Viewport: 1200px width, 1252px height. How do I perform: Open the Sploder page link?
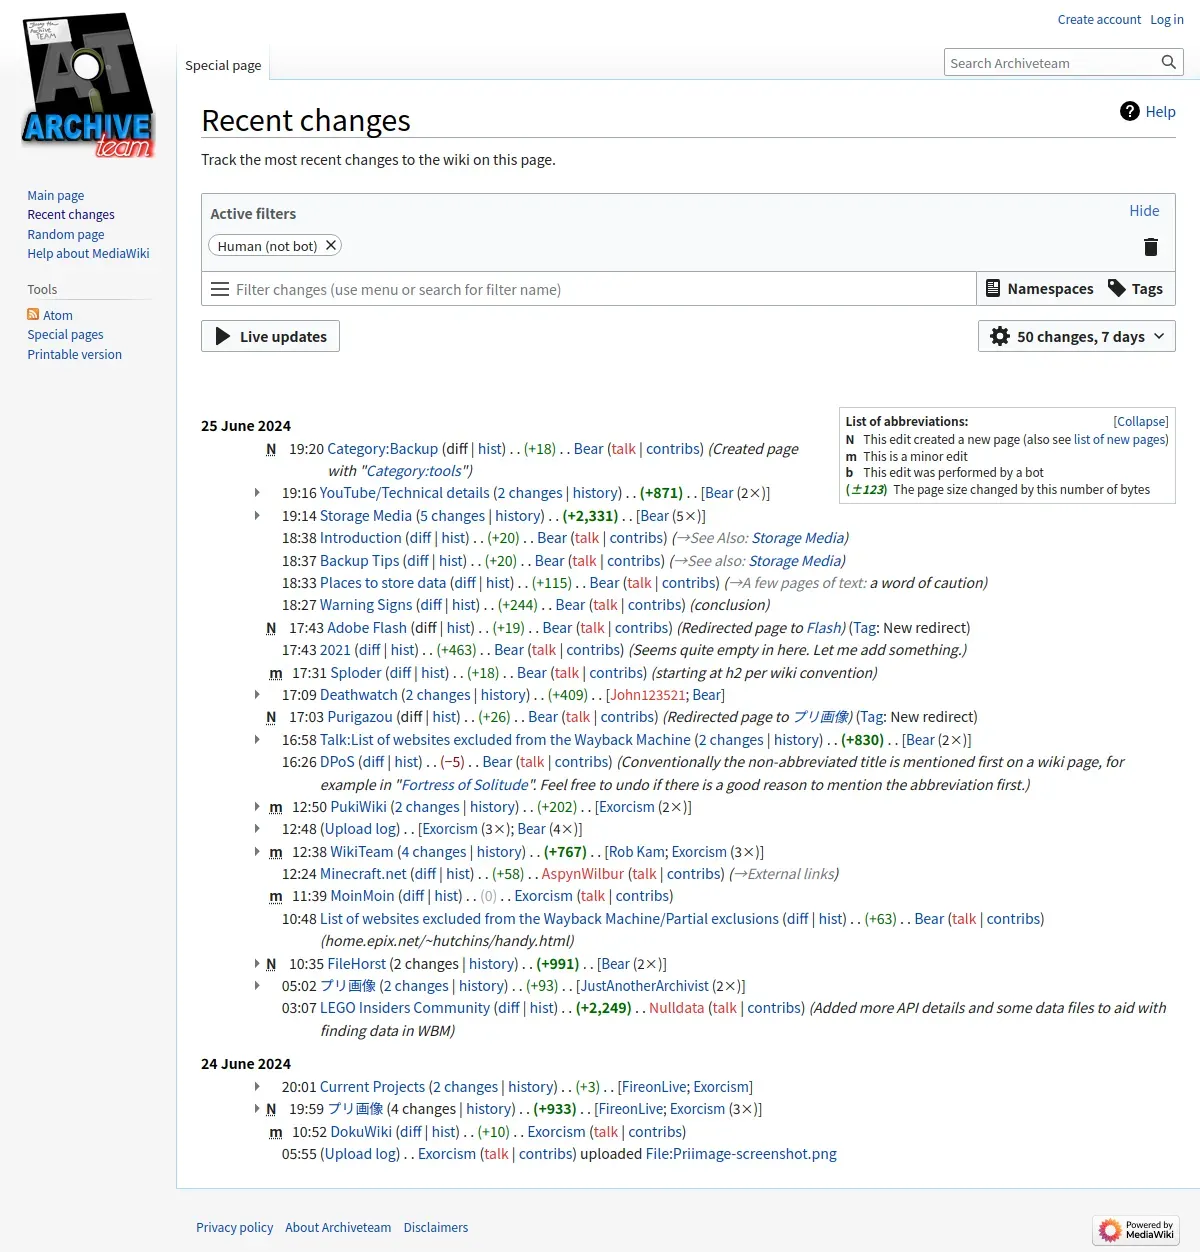tap(356, 673)
